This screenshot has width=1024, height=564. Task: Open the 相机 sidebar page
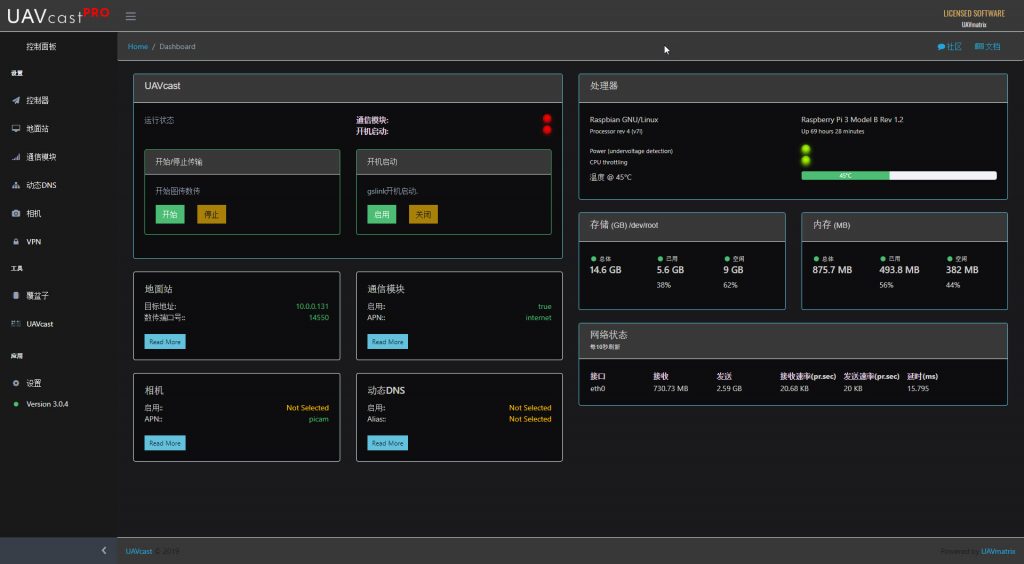point(34,213)
